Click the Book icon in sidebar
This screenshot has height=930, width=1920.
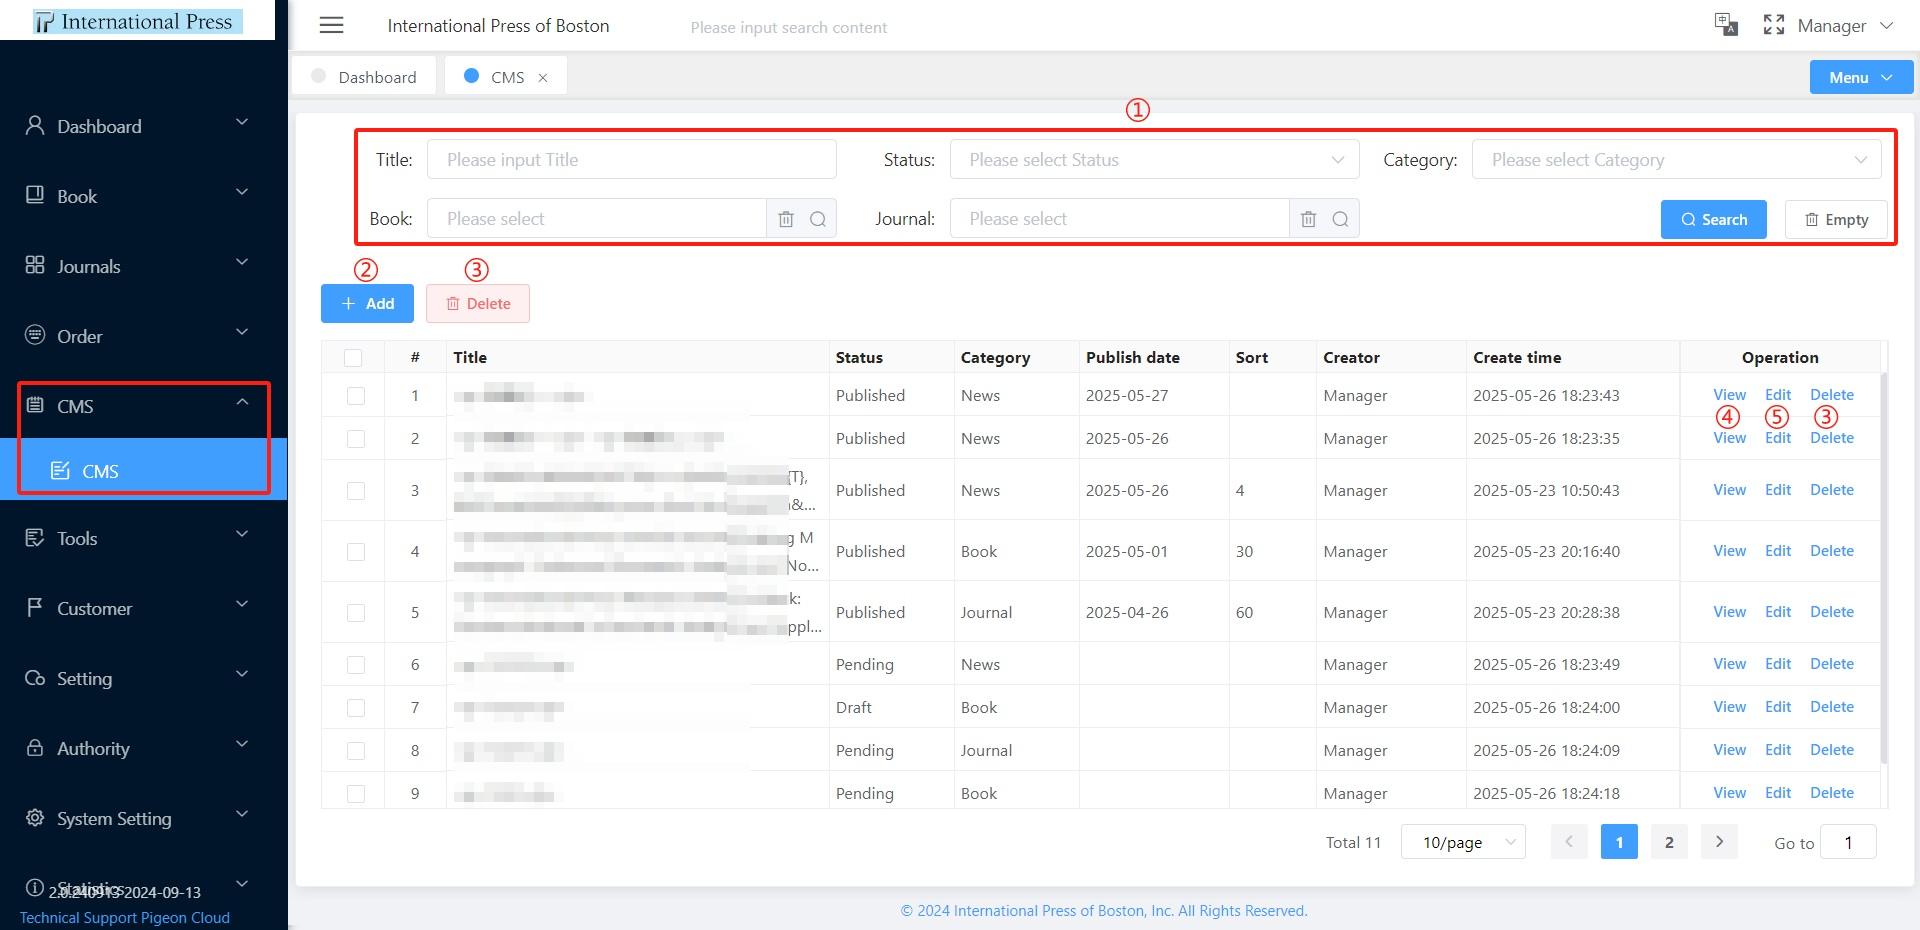35,195
